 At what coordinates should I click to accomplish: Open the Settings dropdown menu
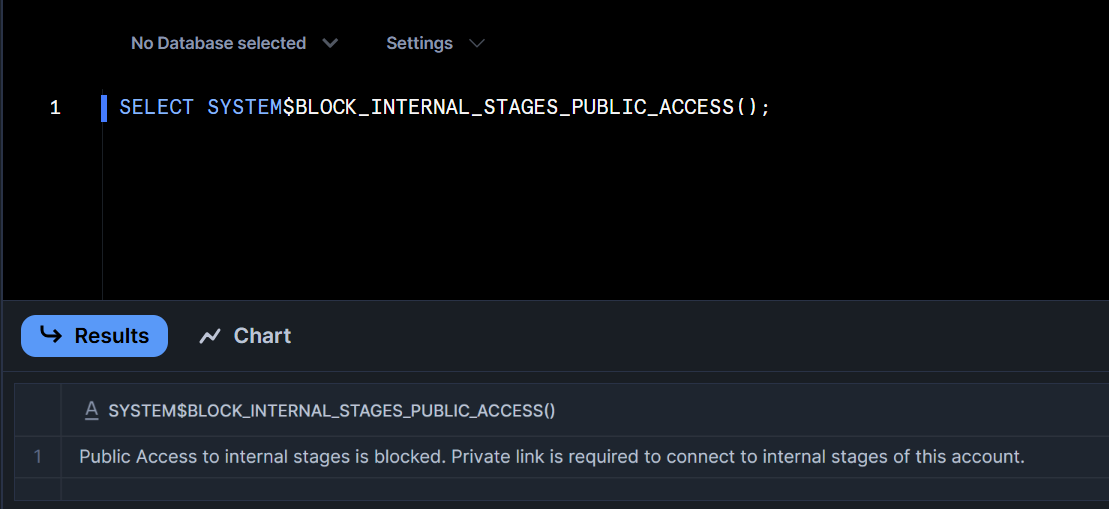click(x=419, y=43)
